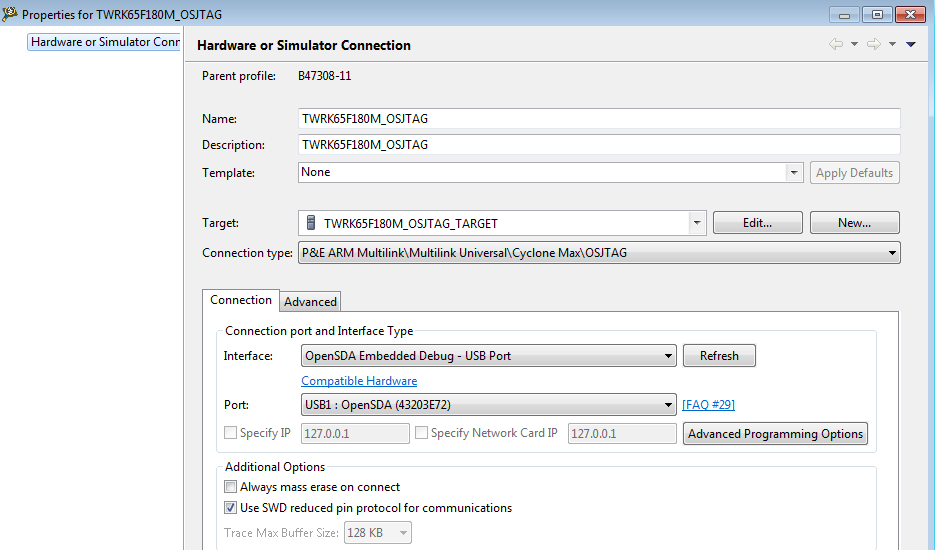Expand the Port selection dropdown
This screenshot has height=550, width=935.
point(668,405)
